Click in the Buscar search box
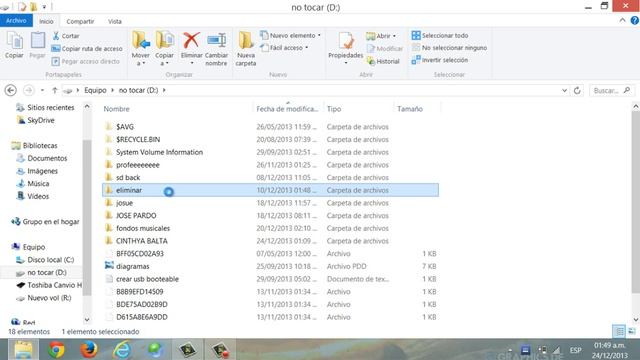Image resolution: width=640 pixels, height=360 pixels. (611, 90)
